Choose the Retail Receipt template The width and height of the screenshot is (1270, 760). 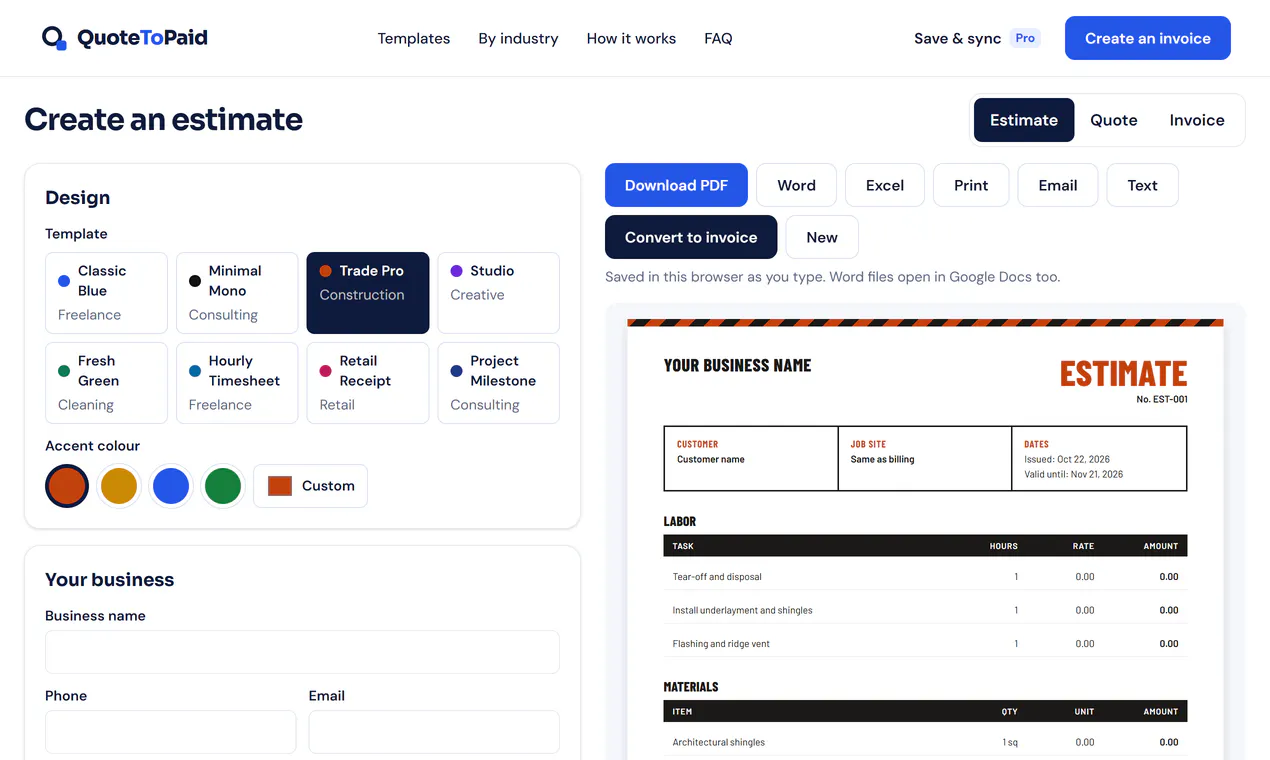click(368, 383)
